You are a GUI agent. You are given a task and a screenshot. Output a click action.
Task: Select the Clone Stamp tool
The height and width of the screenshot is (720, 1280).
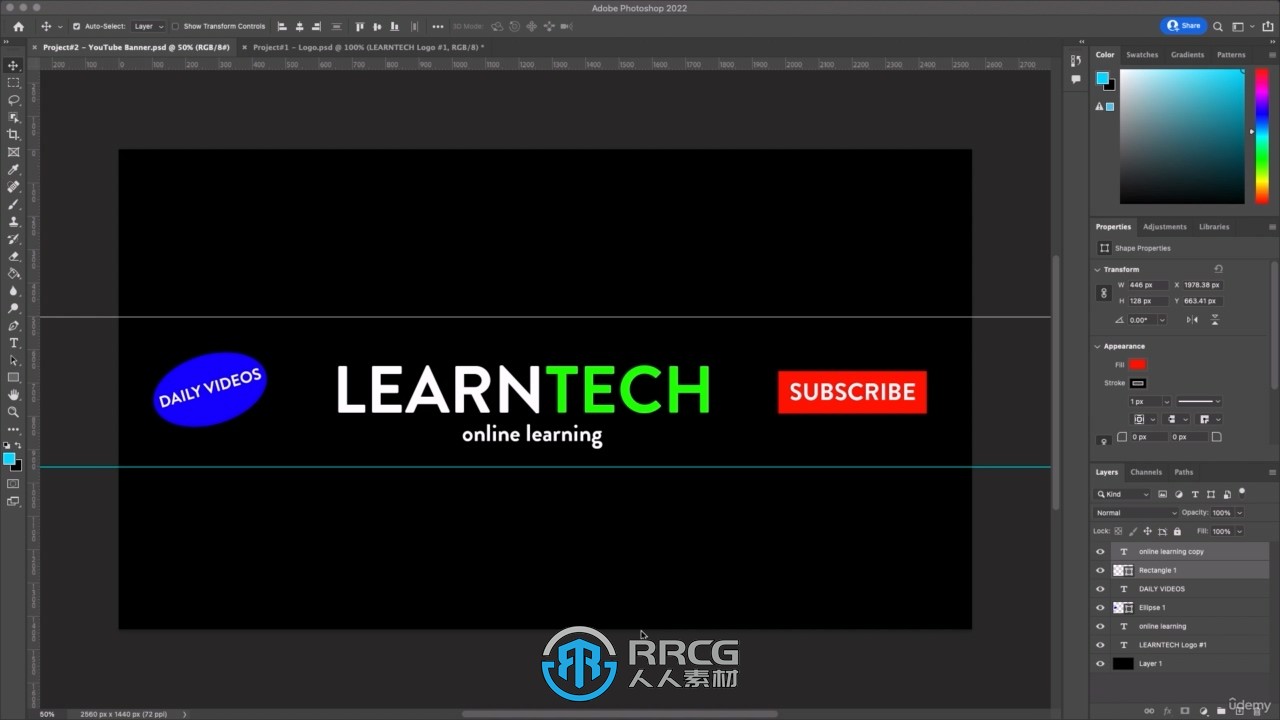13,221
